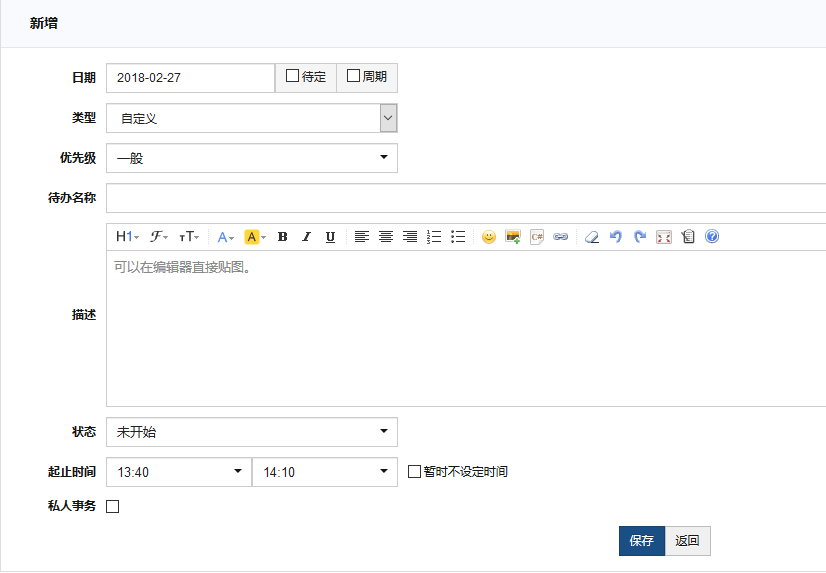This screenshot has width=826, height=573.
Task: Toggle bold formatting in editor toolbar
Action: 282,237
